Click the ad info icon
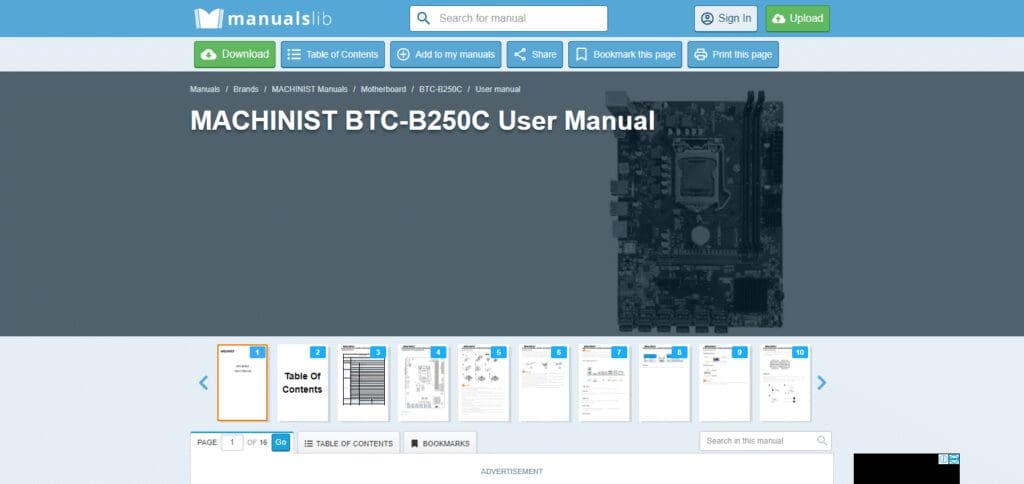1024x484 pixels. click(944, 459)
